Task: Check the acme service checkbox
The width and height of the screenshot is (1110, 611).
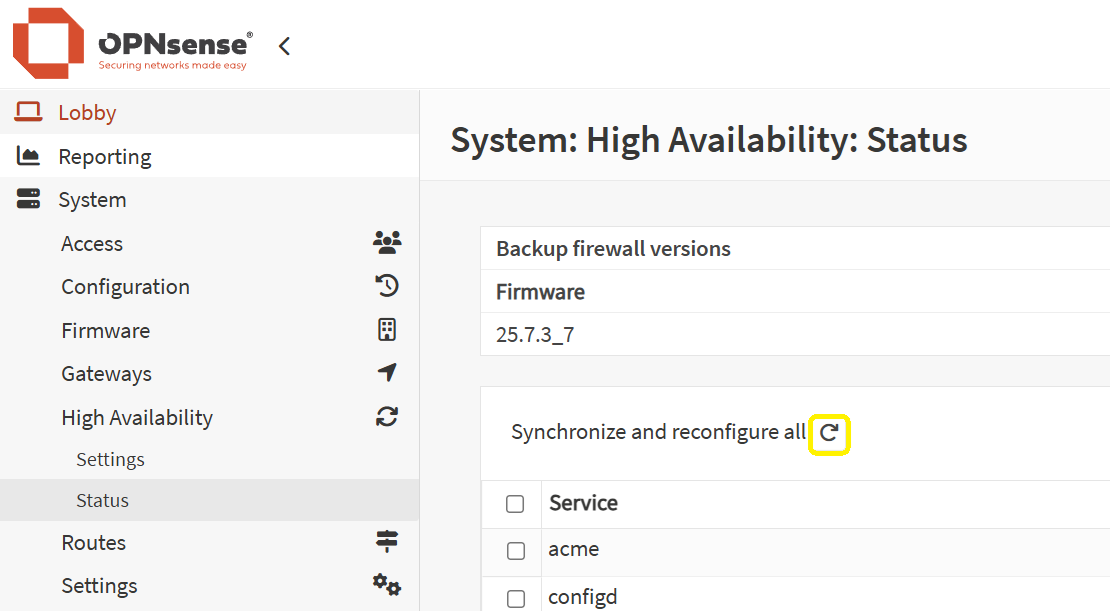Action: [515, 551]
